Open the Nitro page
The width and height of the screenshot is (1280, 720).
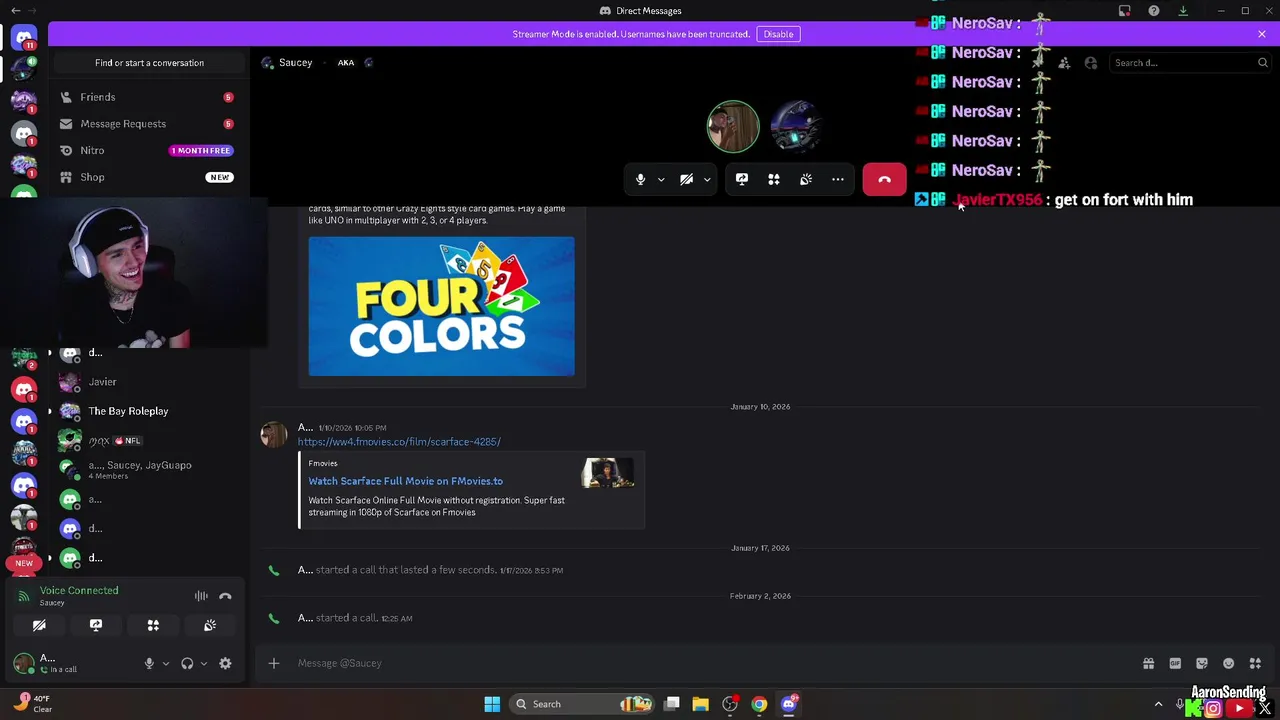pos(148,150)
